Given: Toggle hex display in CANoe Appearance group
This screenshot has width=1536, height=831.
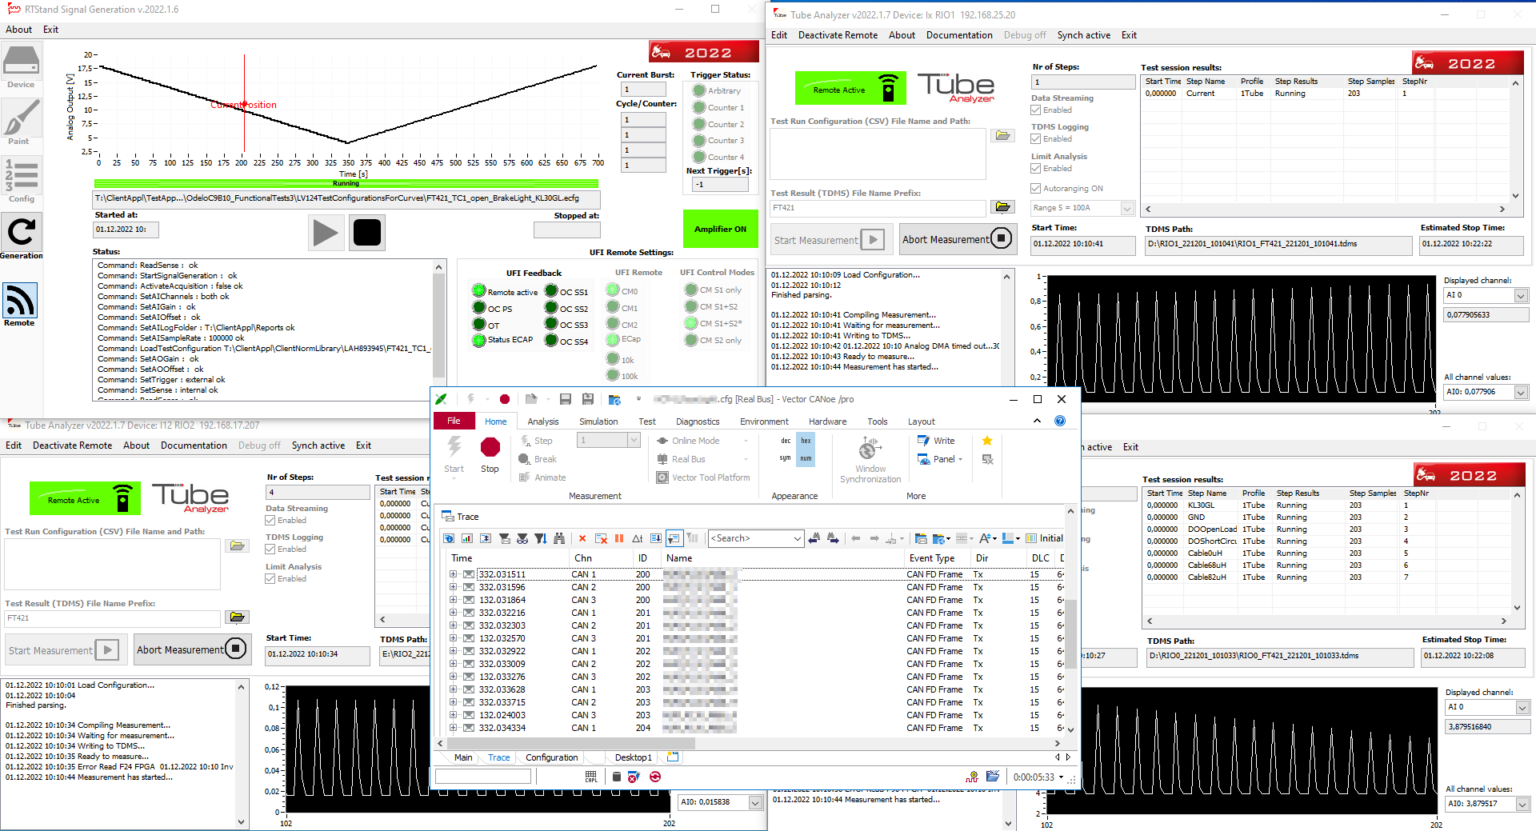Looking at the screenshot, I should click(805, 441).
